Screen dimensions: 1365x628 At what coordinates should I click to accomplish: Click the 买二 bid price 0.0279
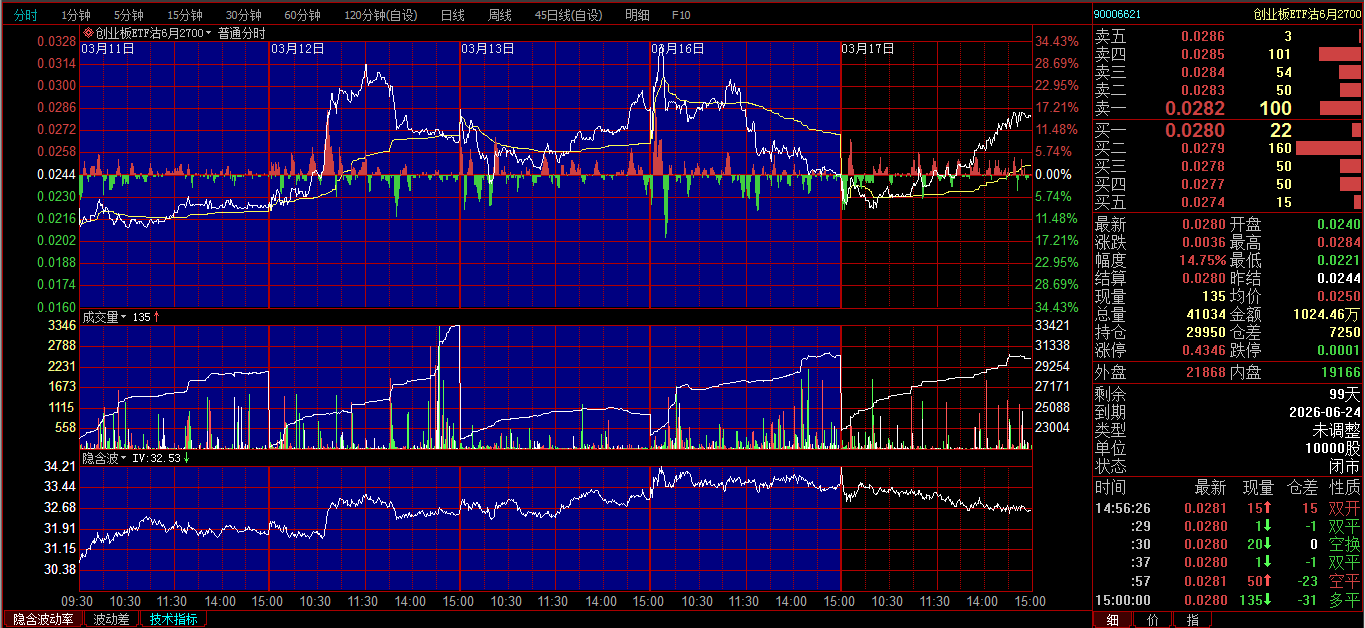click(1203, 148)
